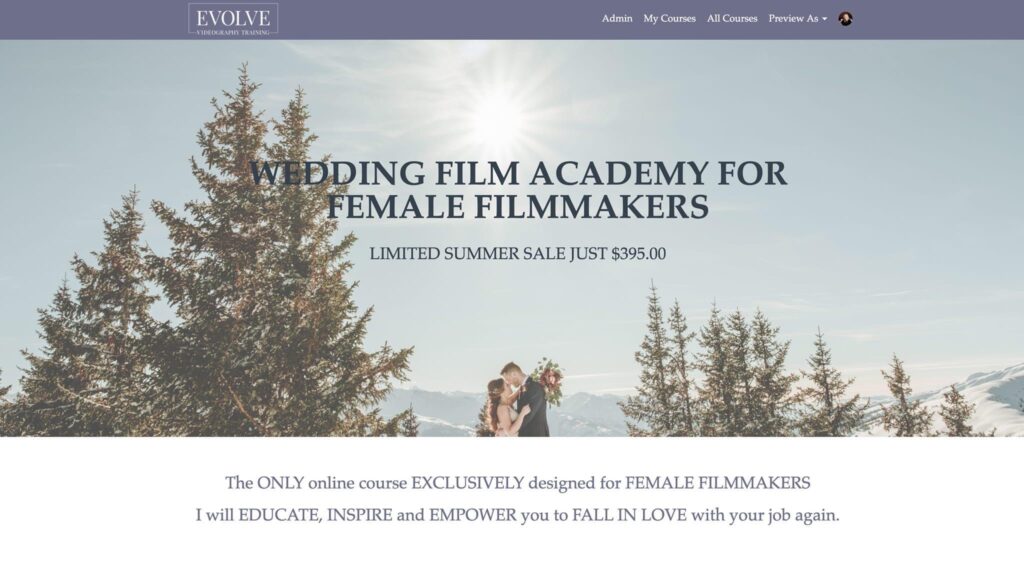Click the ONLY online course tagline text
Viewport: 1024px width, 563px height.
[x=518, y=483]
